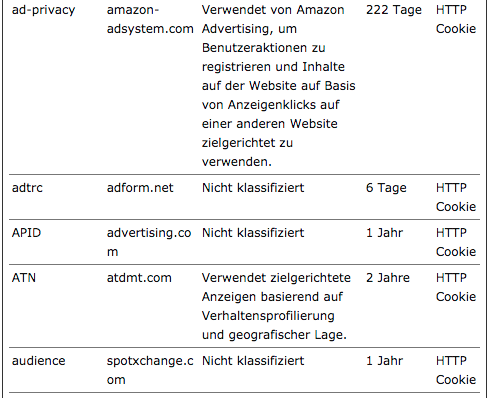Click the 6 Tage expiry value

pos(386,188)
